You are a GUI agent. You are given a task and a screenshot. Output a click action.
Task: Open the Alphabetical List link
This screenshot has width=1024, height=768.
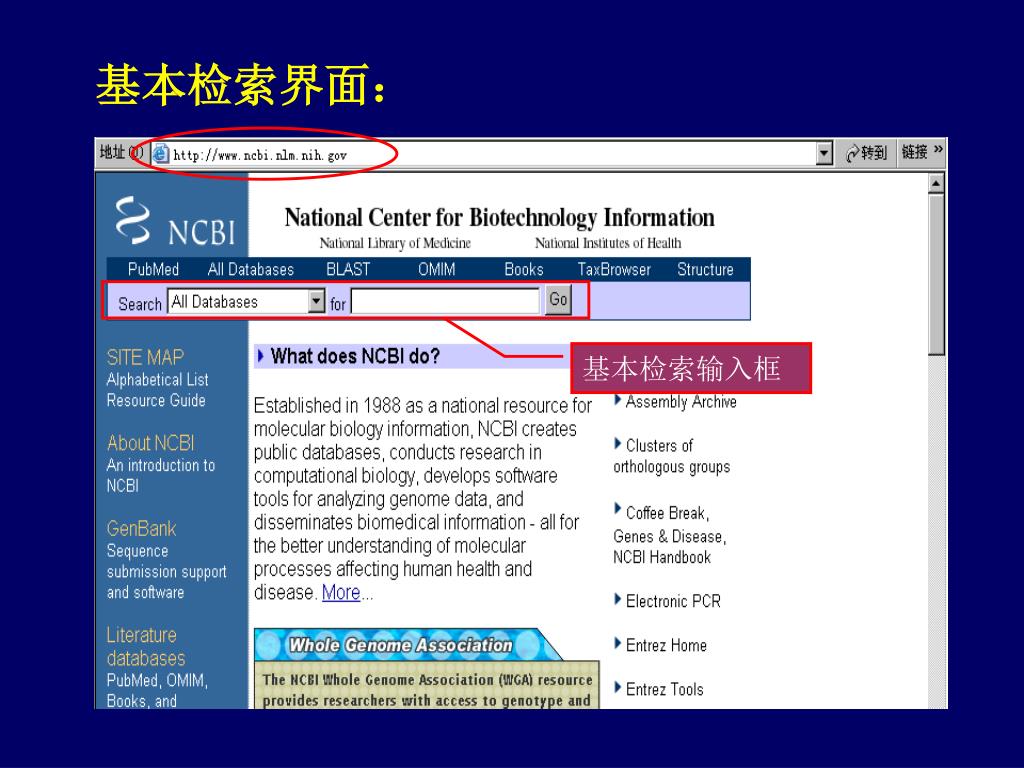[x=157, y=379]
